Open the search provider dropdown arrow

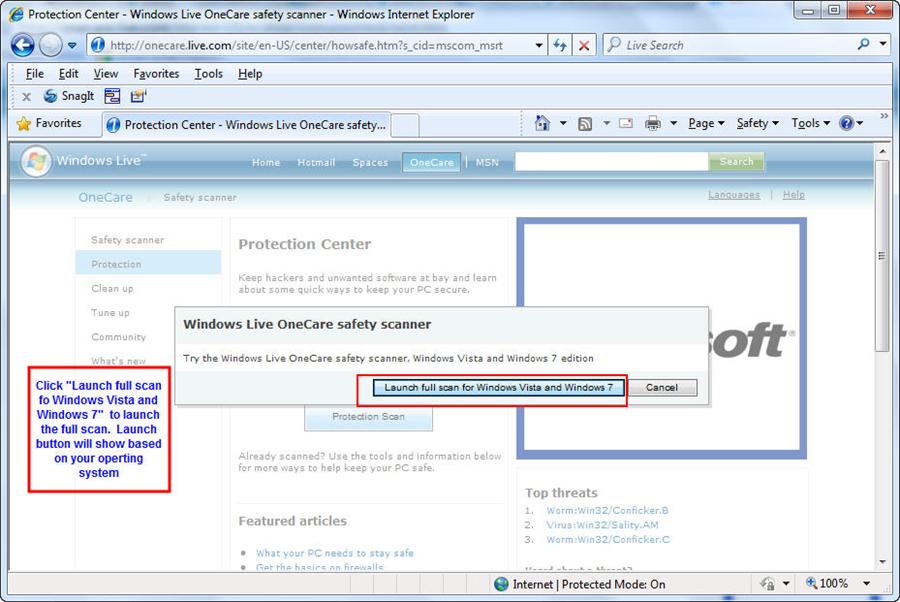(883, 44)
